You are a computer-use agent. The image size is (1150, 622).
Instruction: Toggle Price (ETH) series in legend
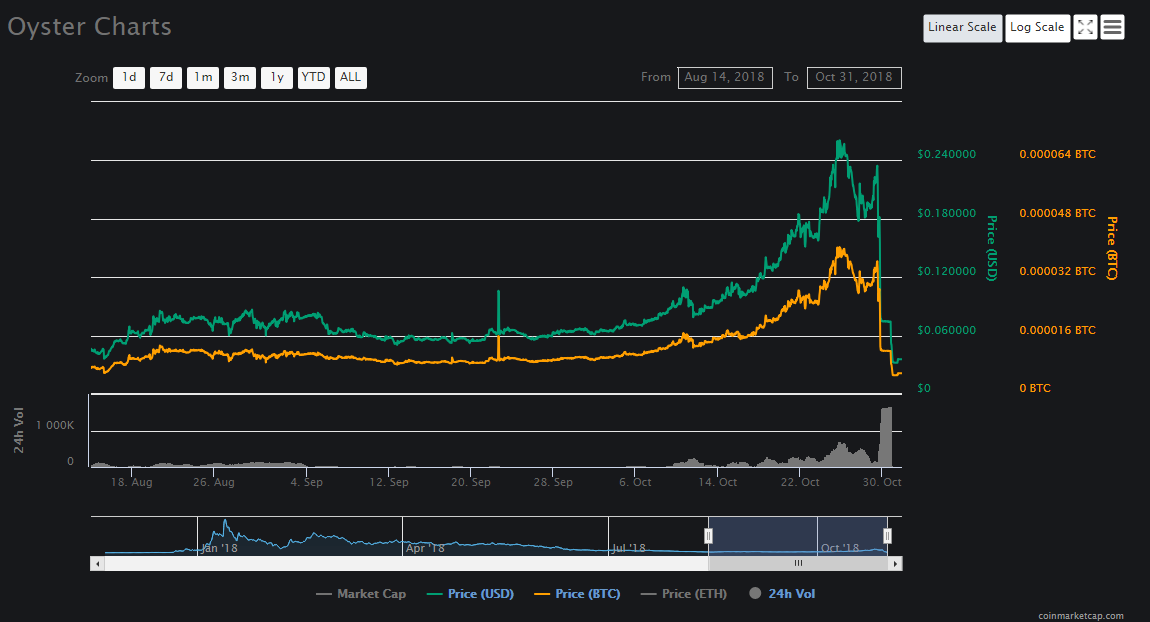684,594
